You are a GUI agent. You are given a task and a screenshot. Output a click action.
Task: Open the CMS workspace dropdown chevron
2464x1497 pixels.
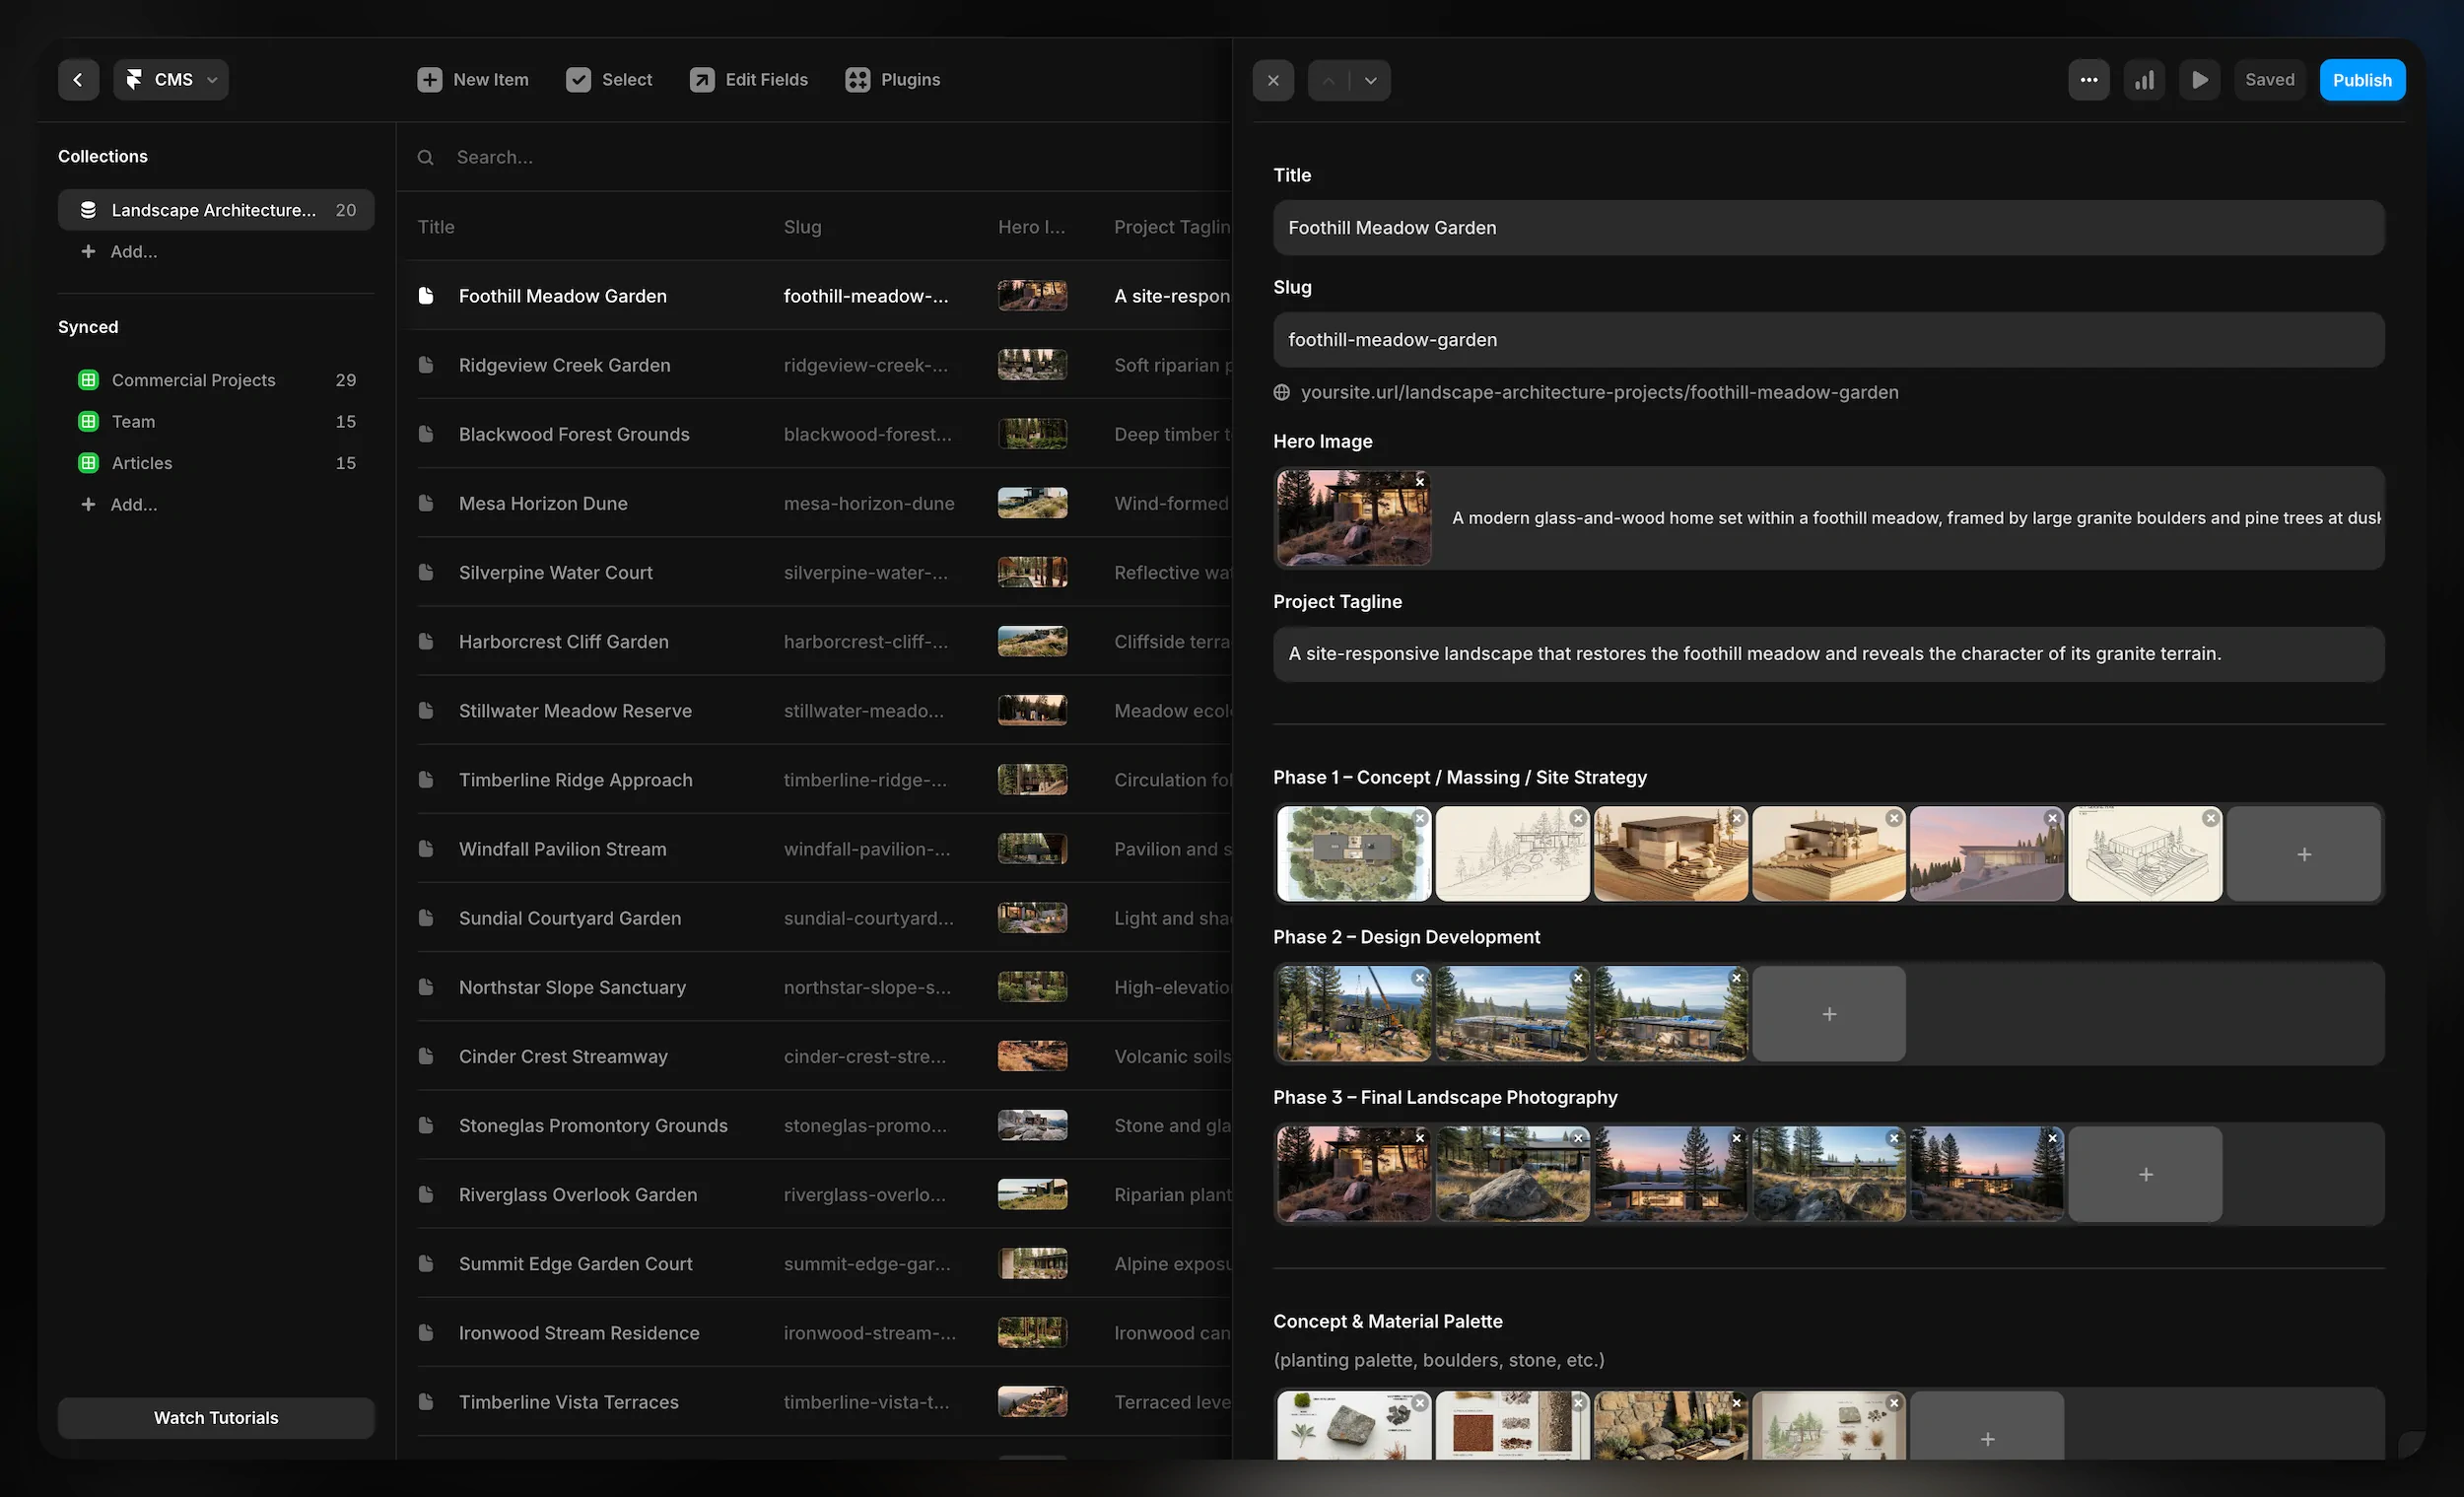pos(212,79)
